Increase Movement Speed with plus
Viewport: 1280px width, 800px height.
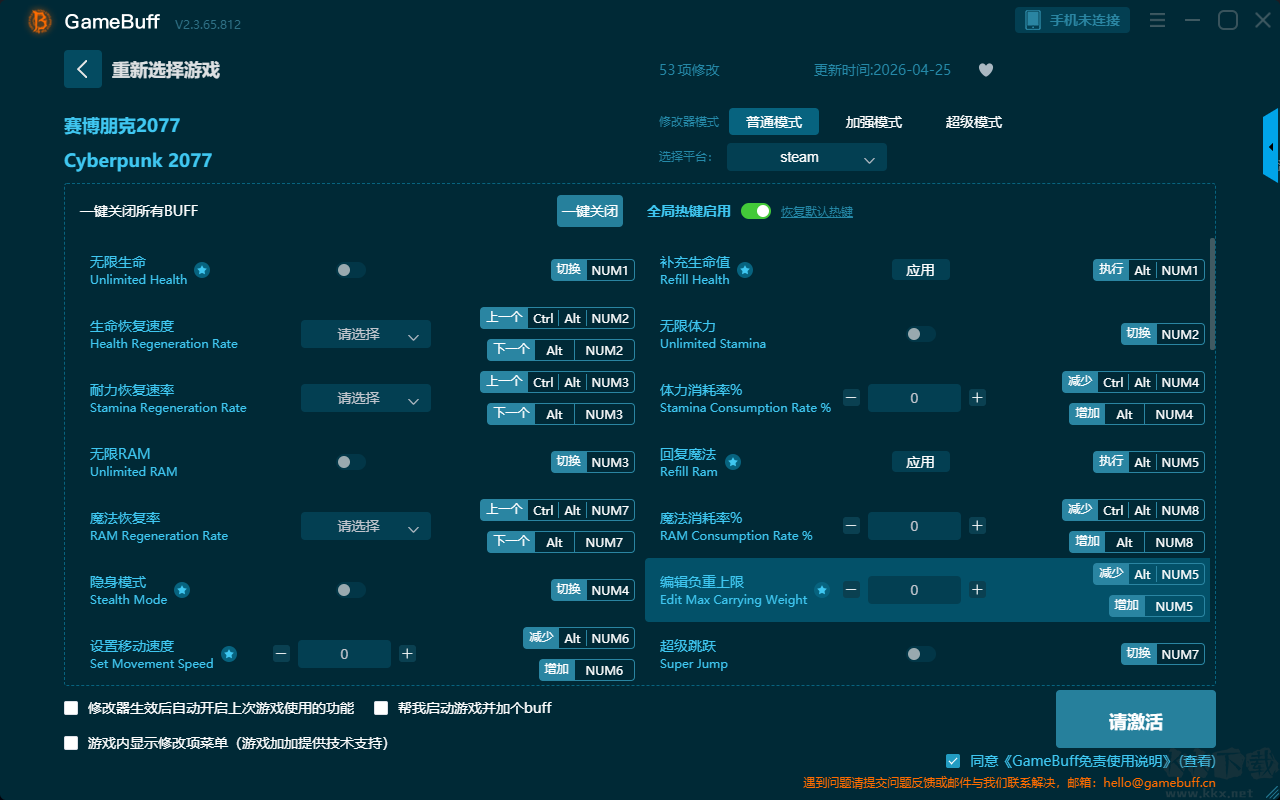tap(407, 654)
